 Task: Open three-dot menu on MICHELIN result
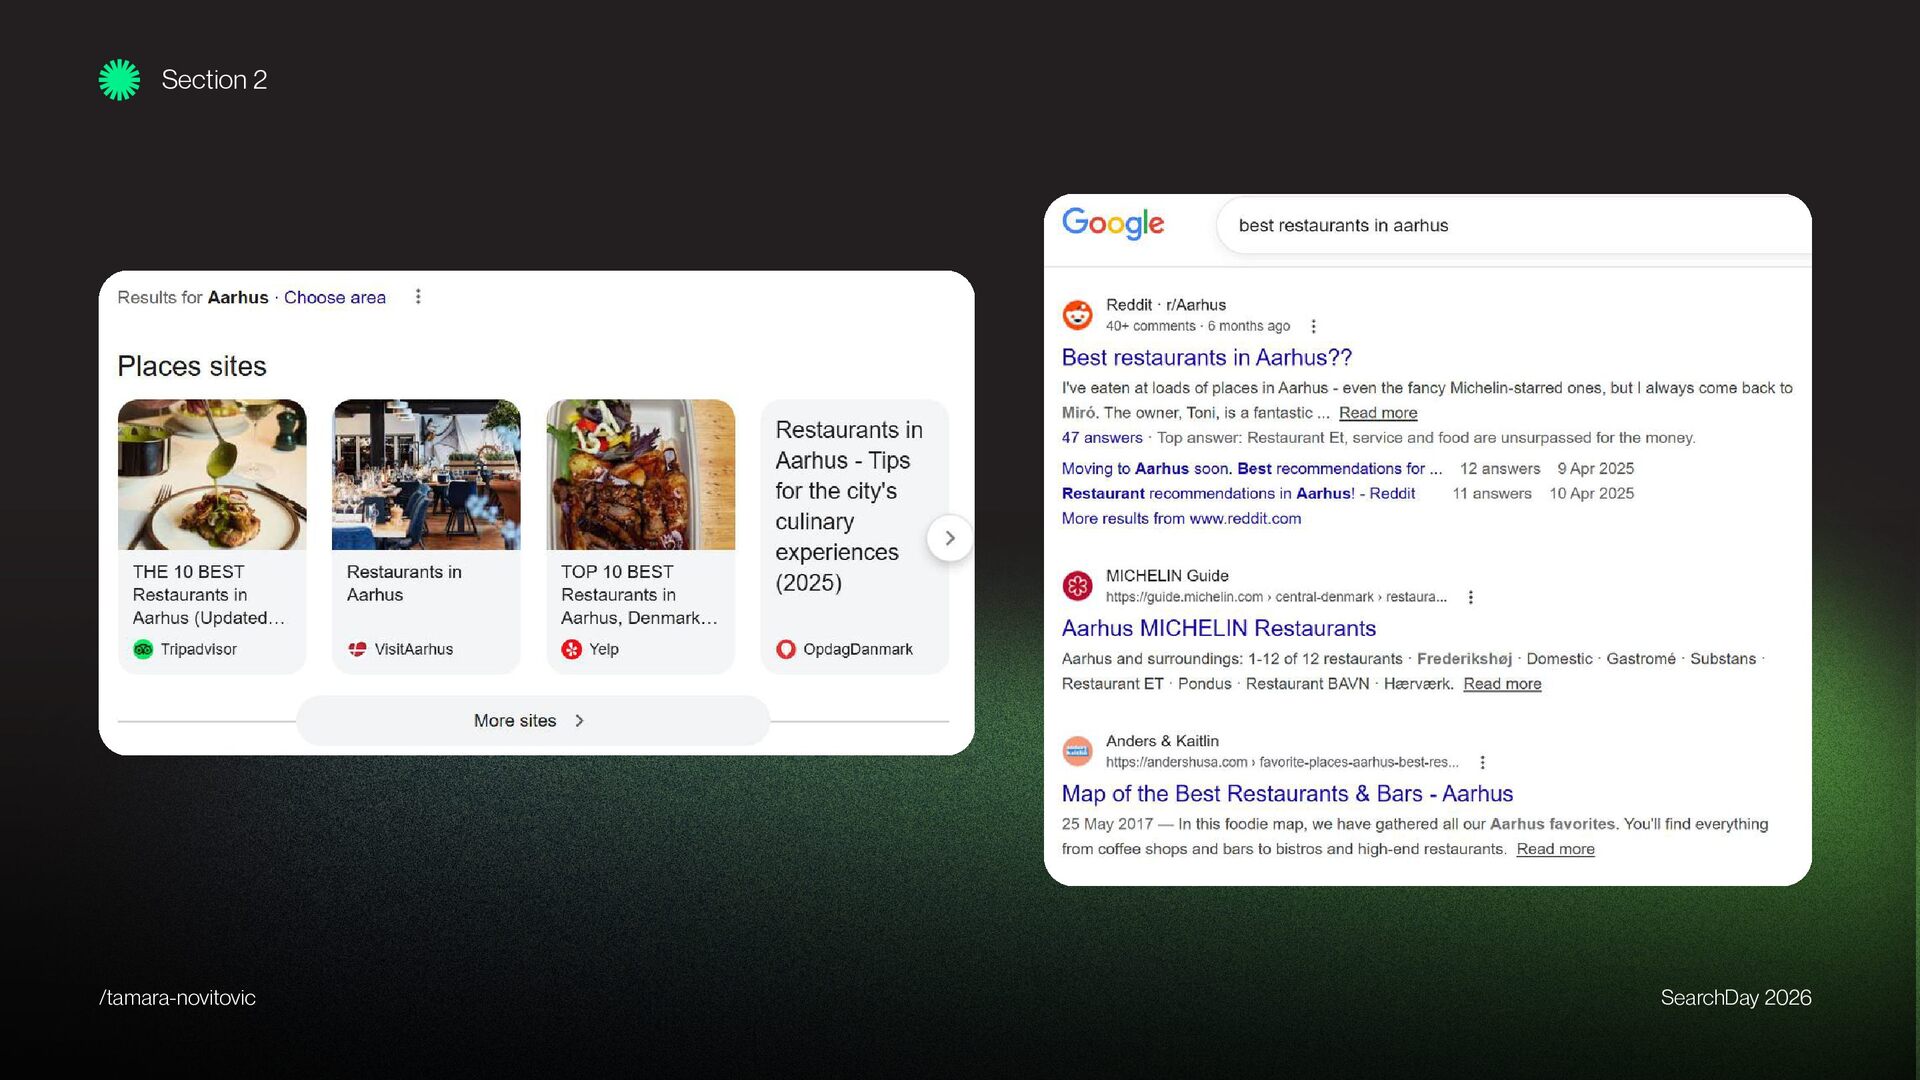coord(1470,597)
